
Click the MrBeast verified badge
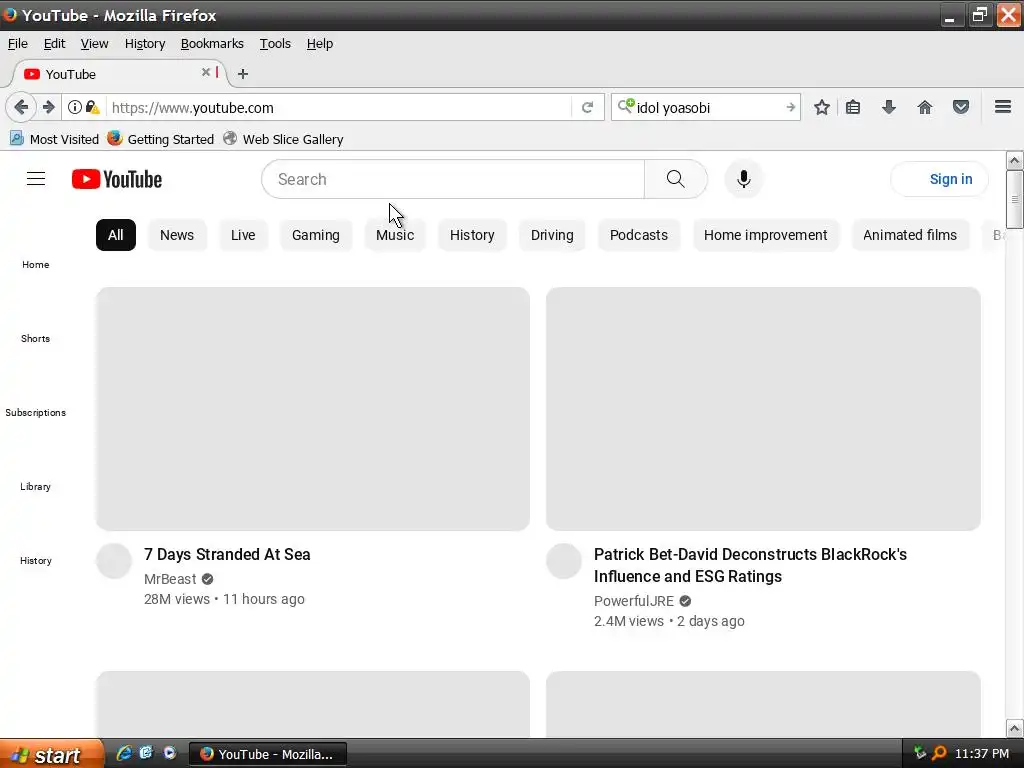(x=208, y=579)
